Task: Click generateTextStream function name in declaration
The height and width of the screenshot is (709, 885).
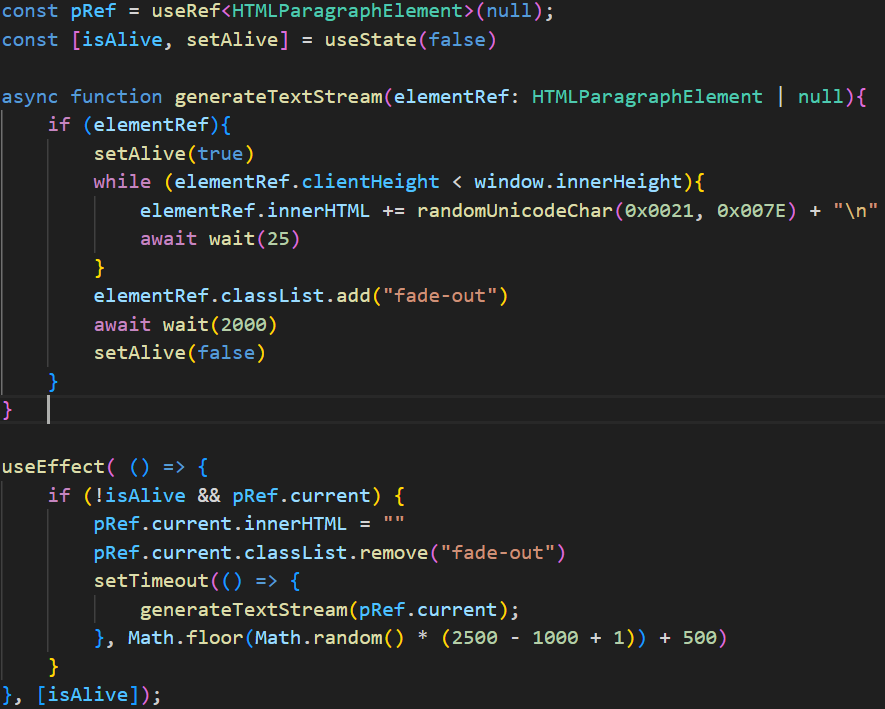Action: pos(278,97)
